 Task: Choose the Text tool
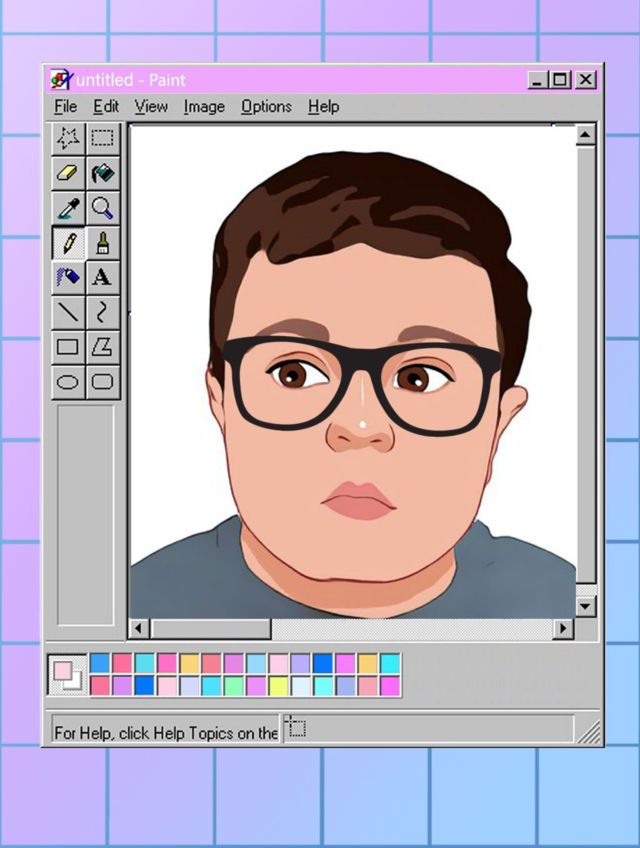[x=102, y=277]
